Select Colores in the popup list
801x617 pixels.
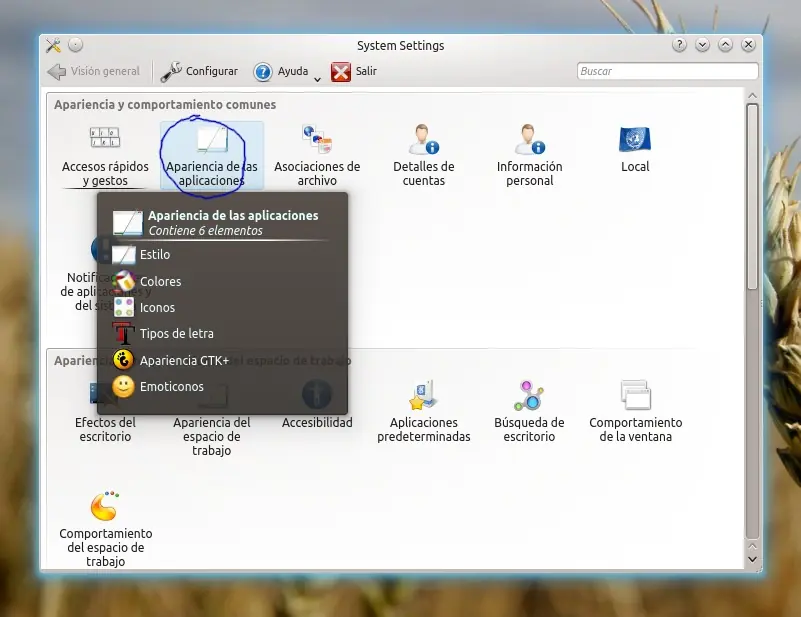point(160,282)
